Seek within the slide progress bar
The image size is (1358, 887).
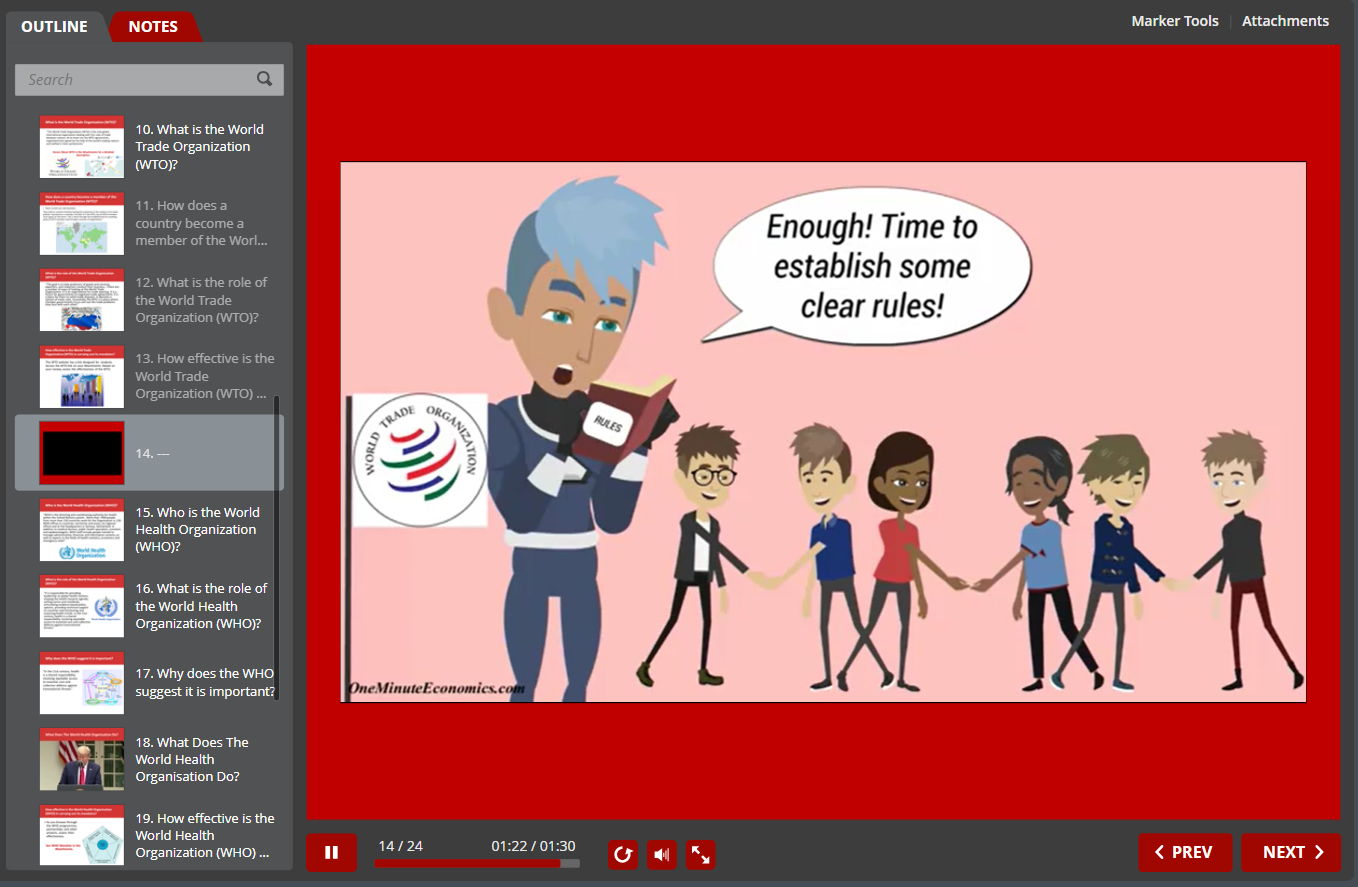click(x=476, y=863)
